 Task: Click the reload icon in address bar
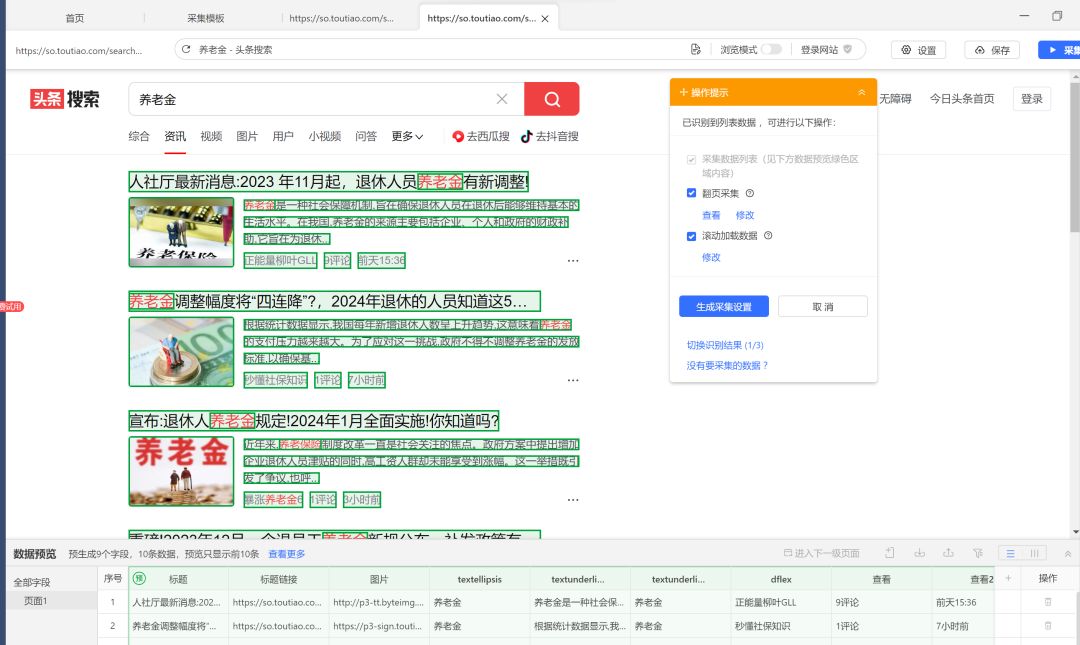pyautogui.click(x=186, y=50)
